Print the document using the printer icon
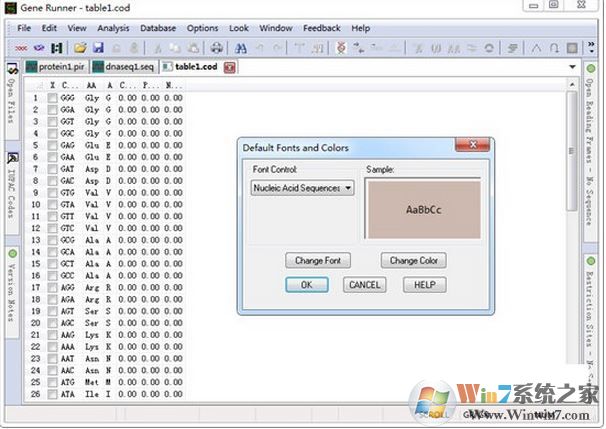 click(217, 48)
